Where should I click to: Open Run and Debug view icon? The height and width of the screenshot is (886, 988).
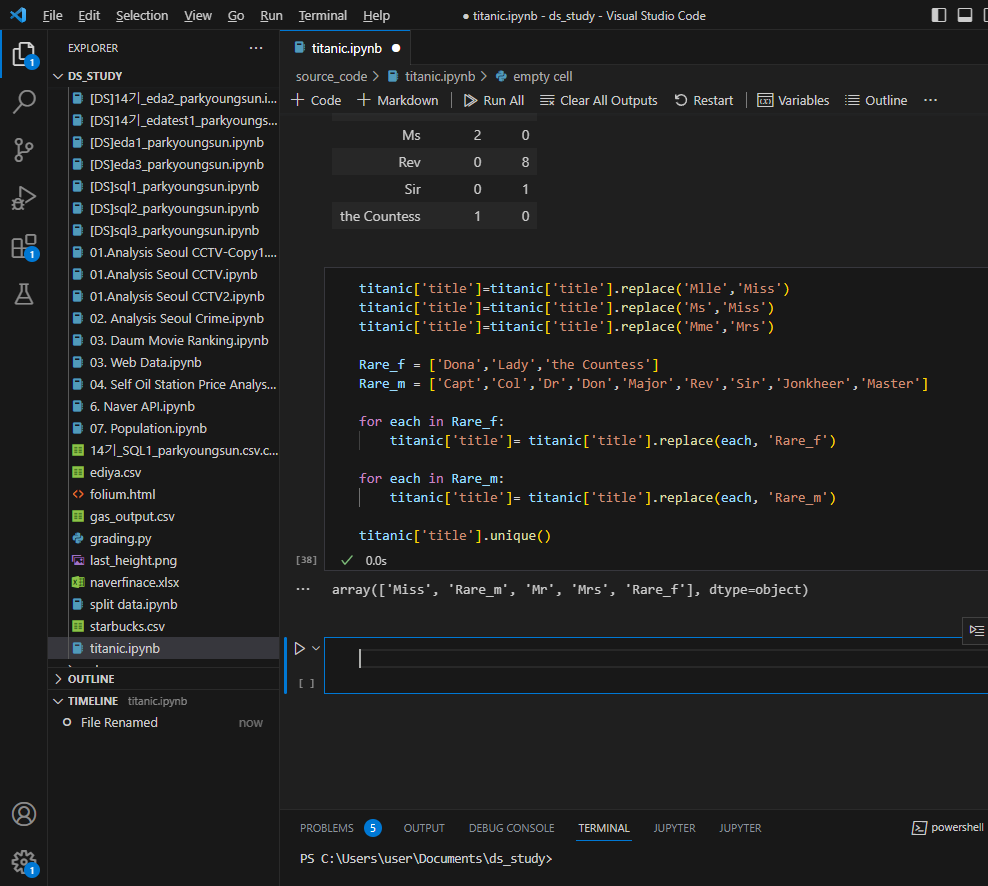click(x=24, y=198)
